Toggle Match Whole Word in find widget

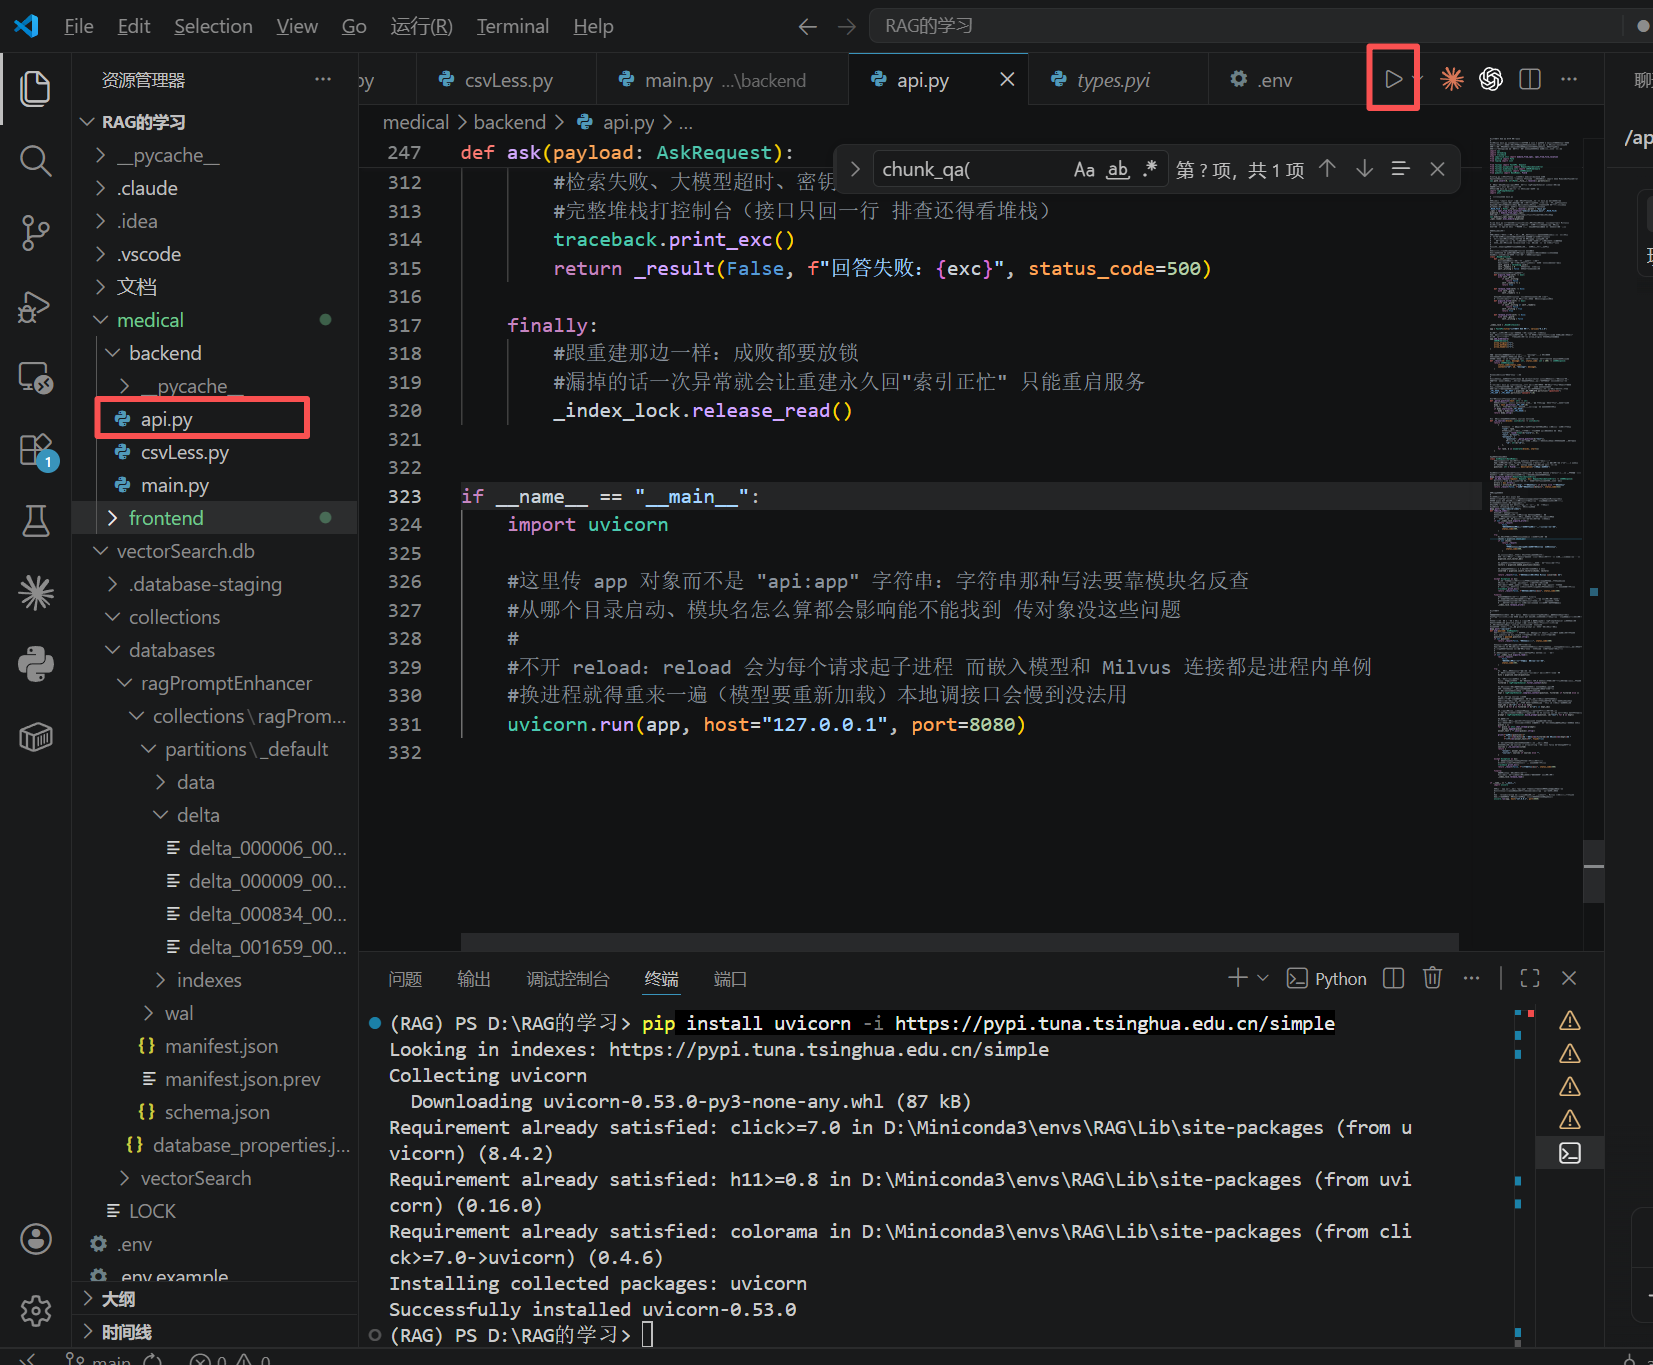tap(1118, 170)
